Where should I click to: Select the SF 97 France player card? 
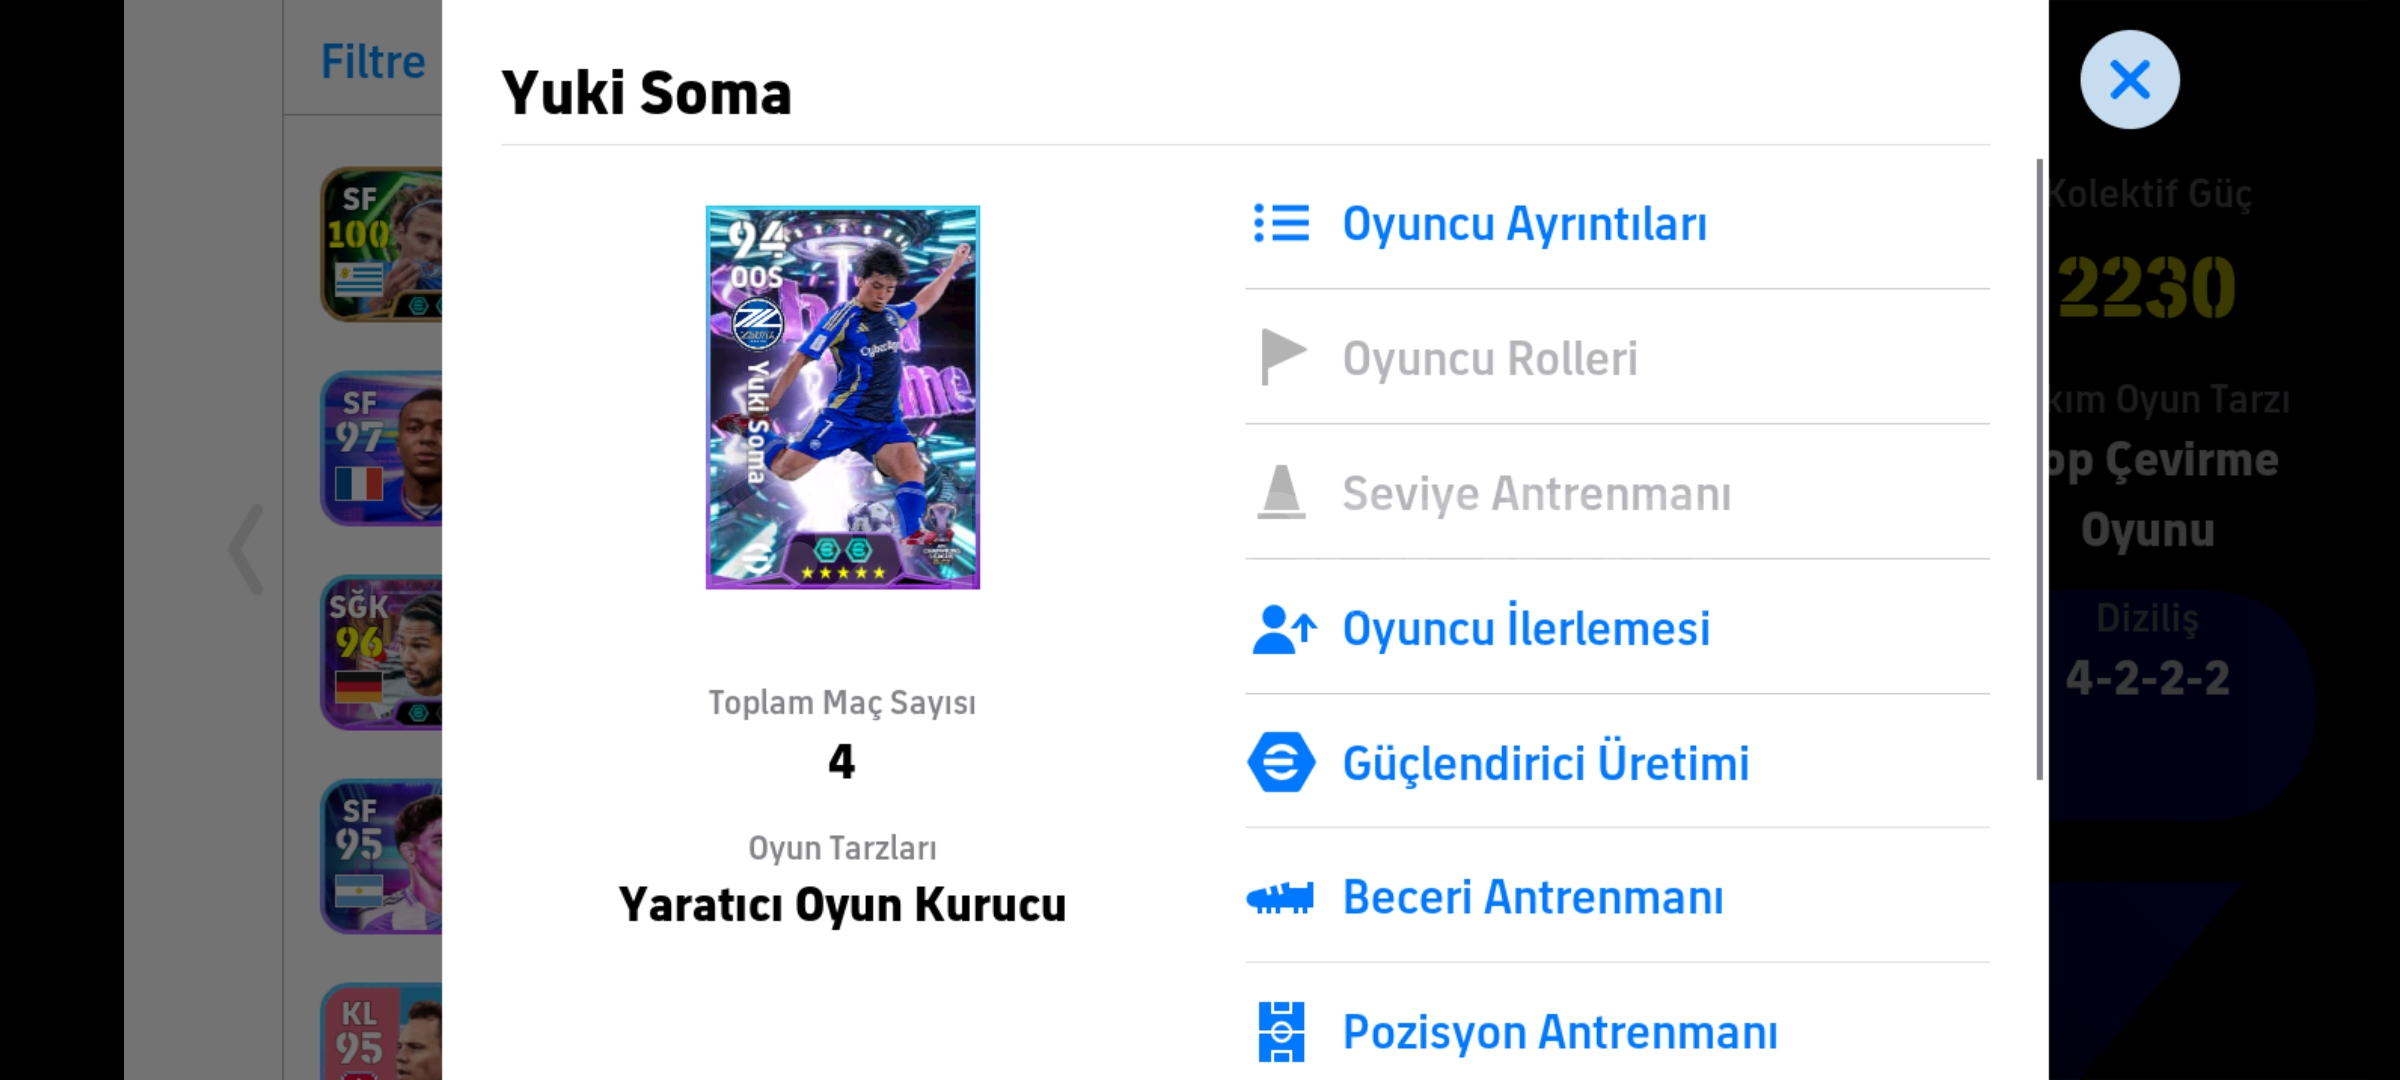tap(382, 448)
